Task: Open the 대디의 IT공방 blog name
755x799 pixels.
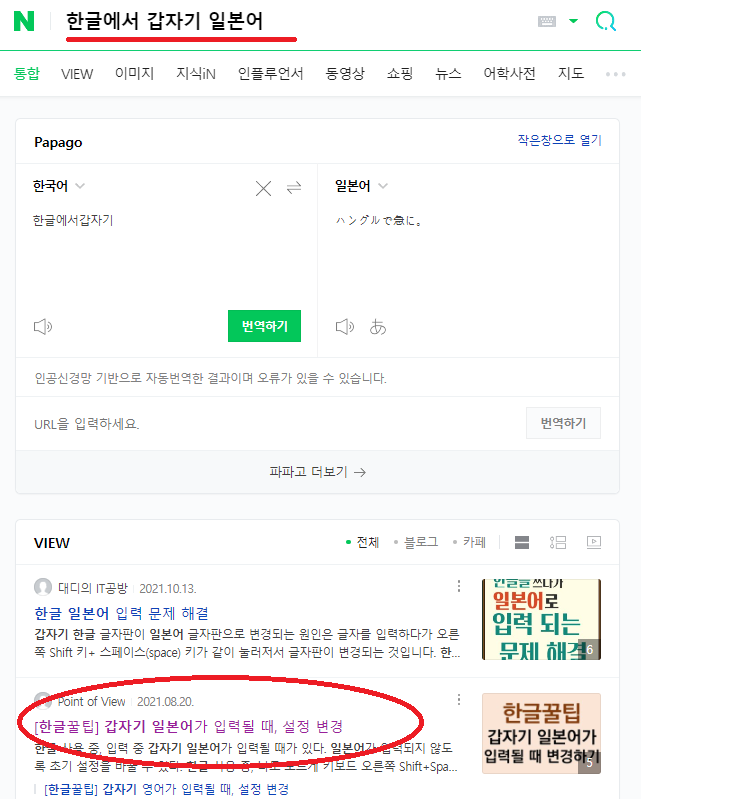Action: coord(93,589)
